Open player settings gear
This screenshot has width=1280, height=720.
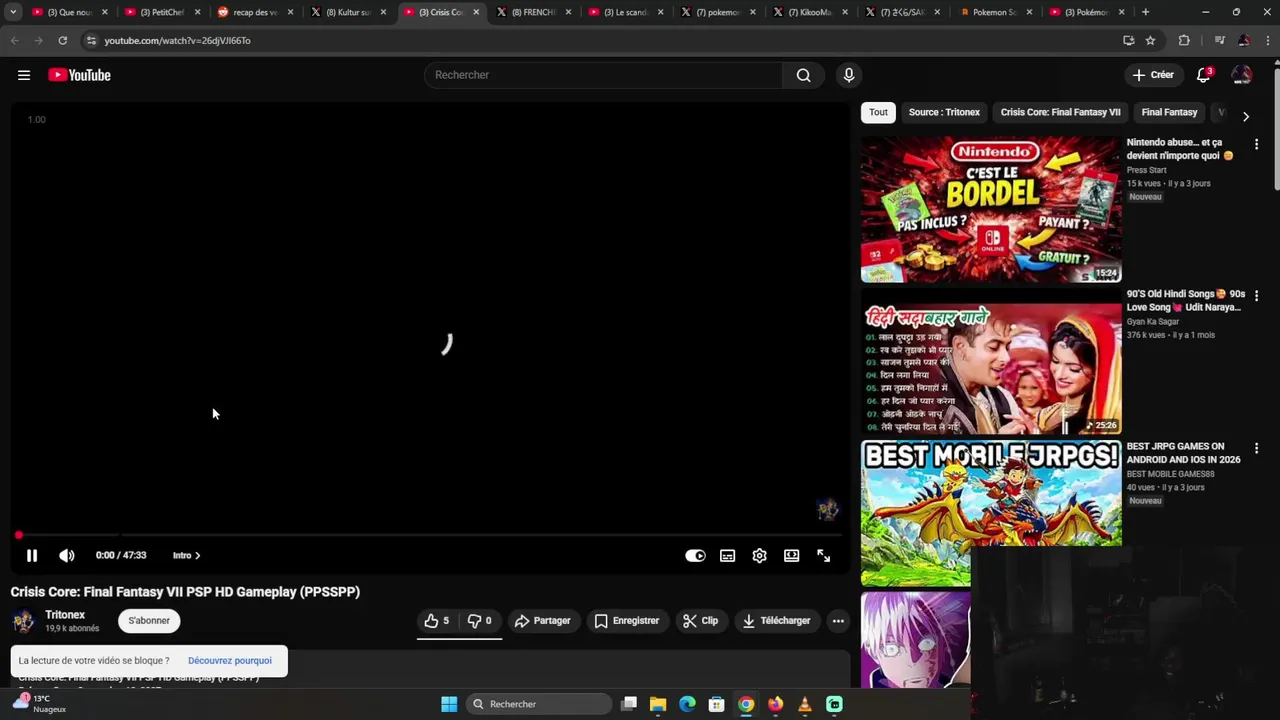[760, 556]
